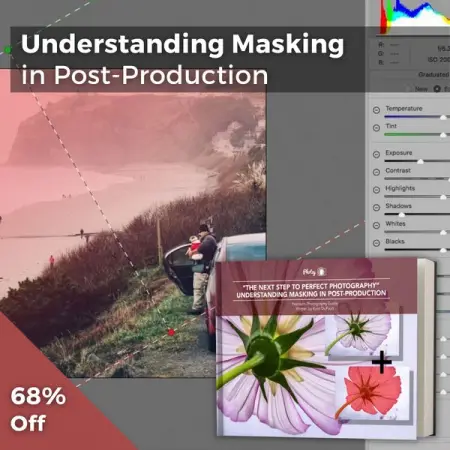Click the Whites label
This screenshot has height=450, width=450.
395,223
